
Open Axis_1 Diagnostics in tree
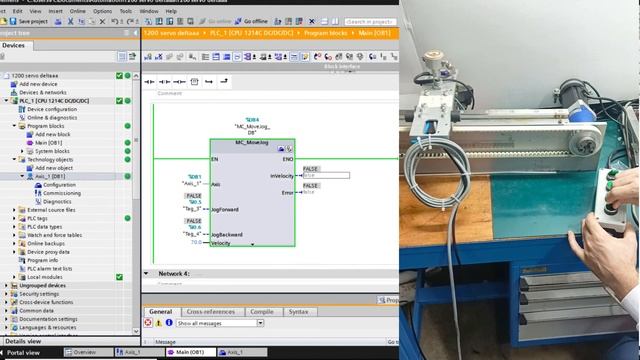[57, 202]
